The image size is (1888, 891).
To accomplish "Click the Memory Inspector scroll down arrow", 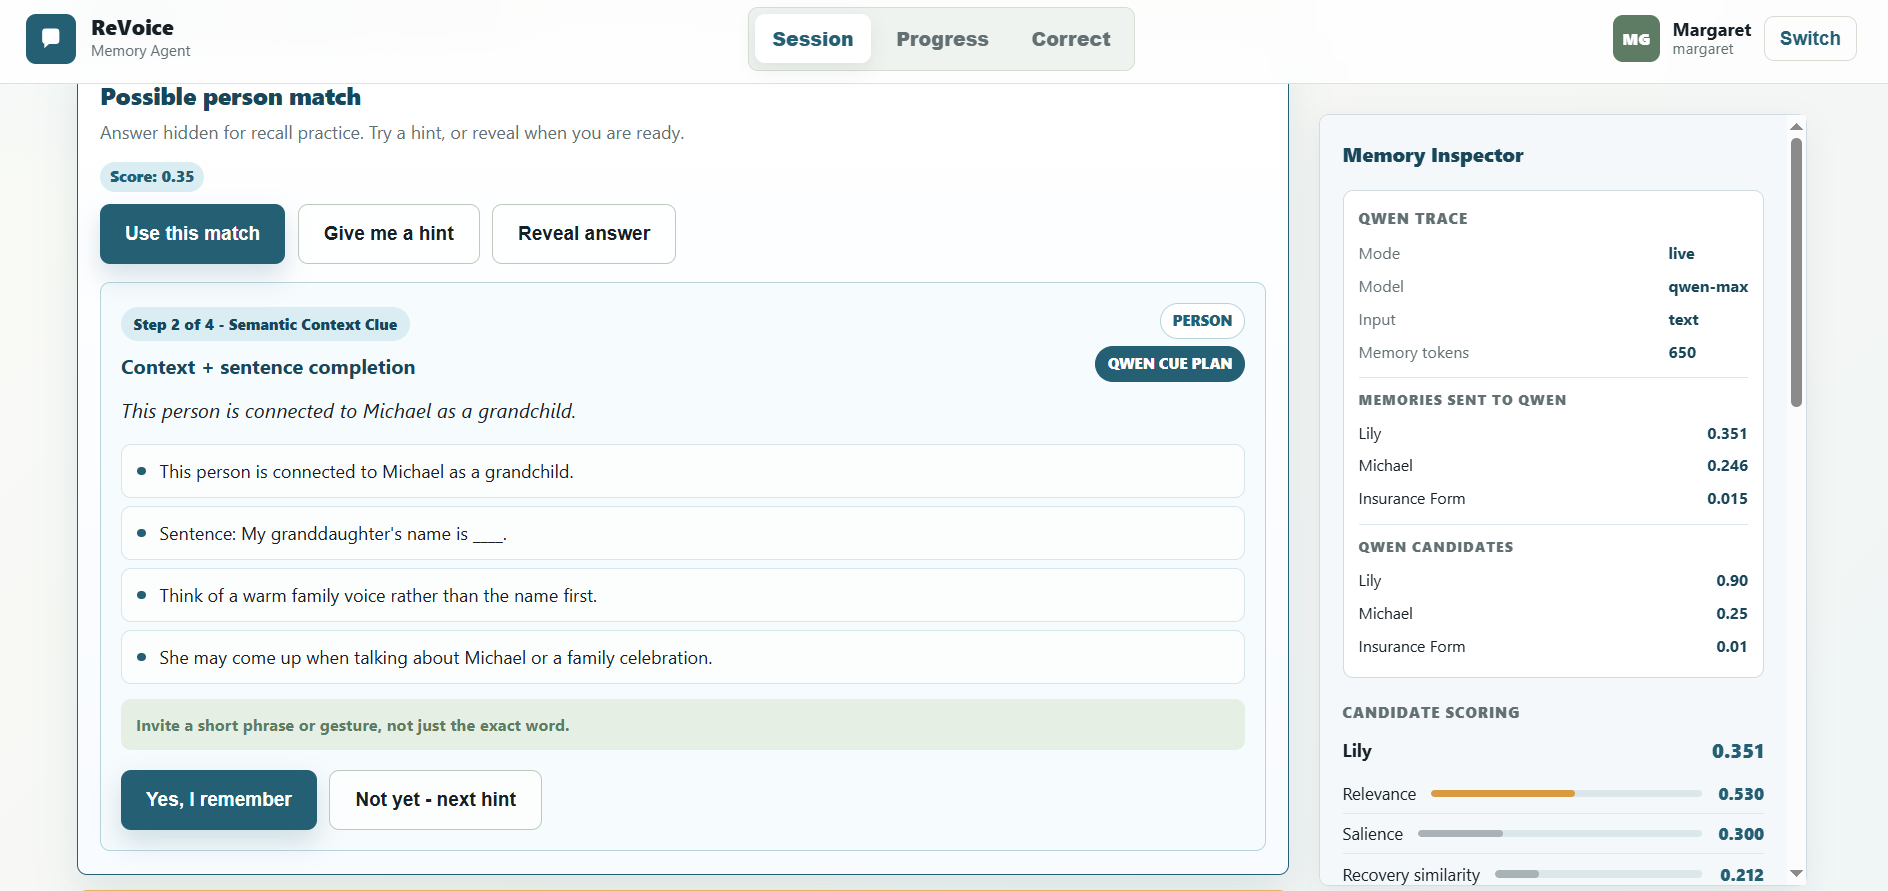I will pyautogui.click(x=1796, y=873).
